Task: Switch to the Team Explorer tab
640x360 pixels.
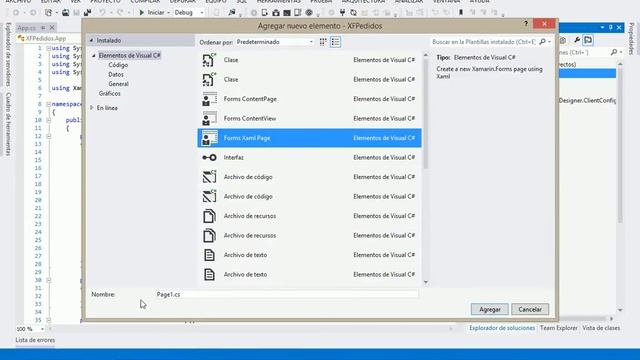Action: click(x=558, y=328)
